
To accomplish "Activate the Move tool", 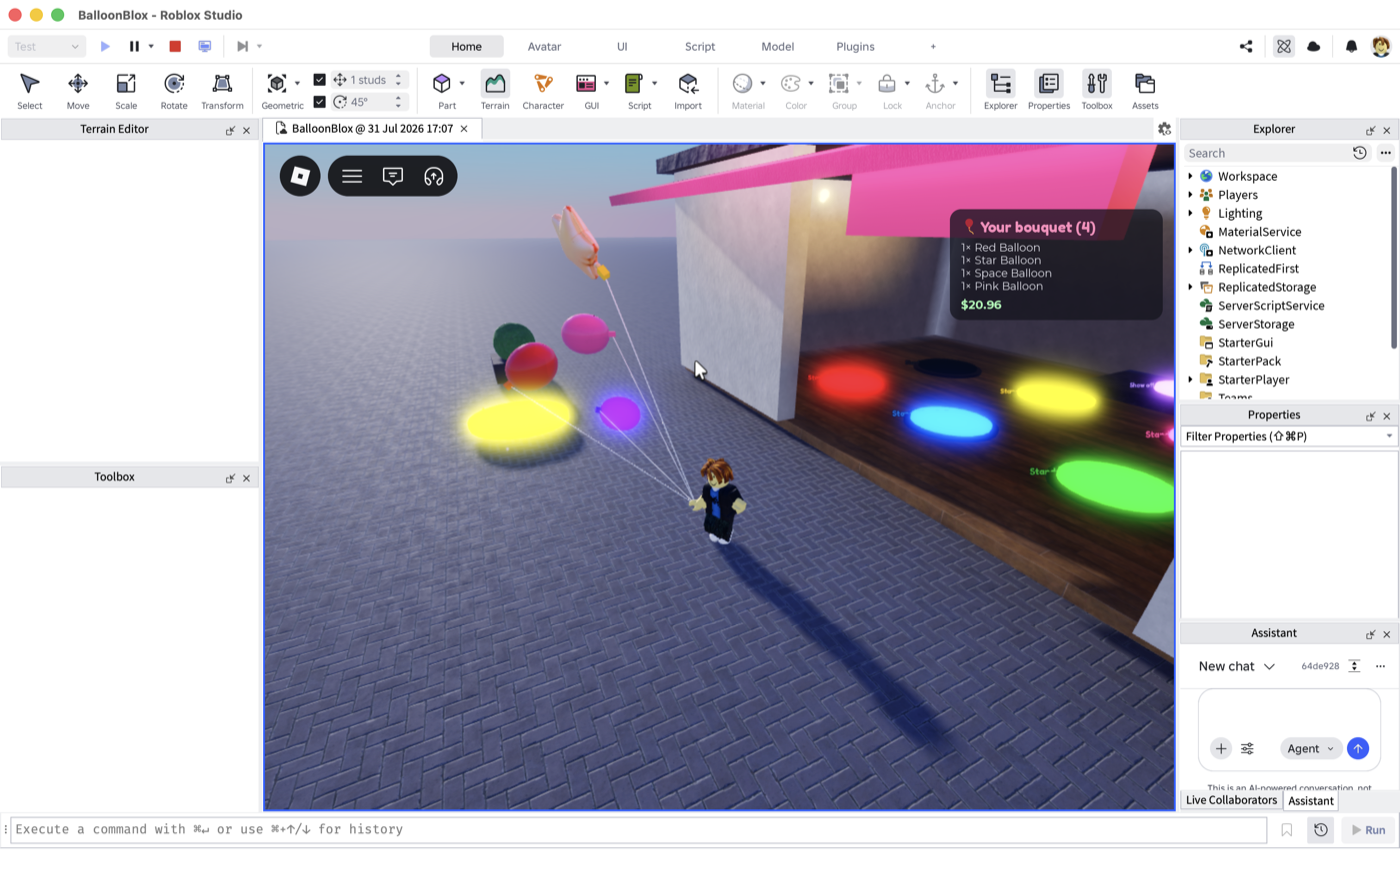I will (x=78, y=90).
